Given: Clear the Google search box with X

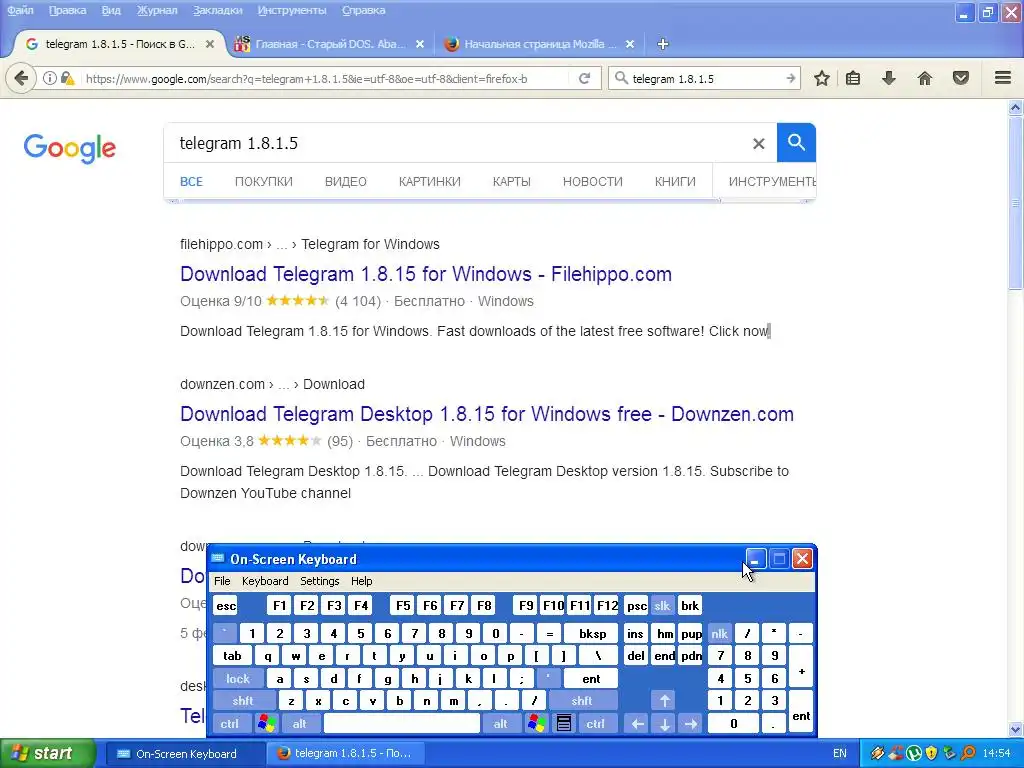Looking at the screenshot, I should [758, 144].
